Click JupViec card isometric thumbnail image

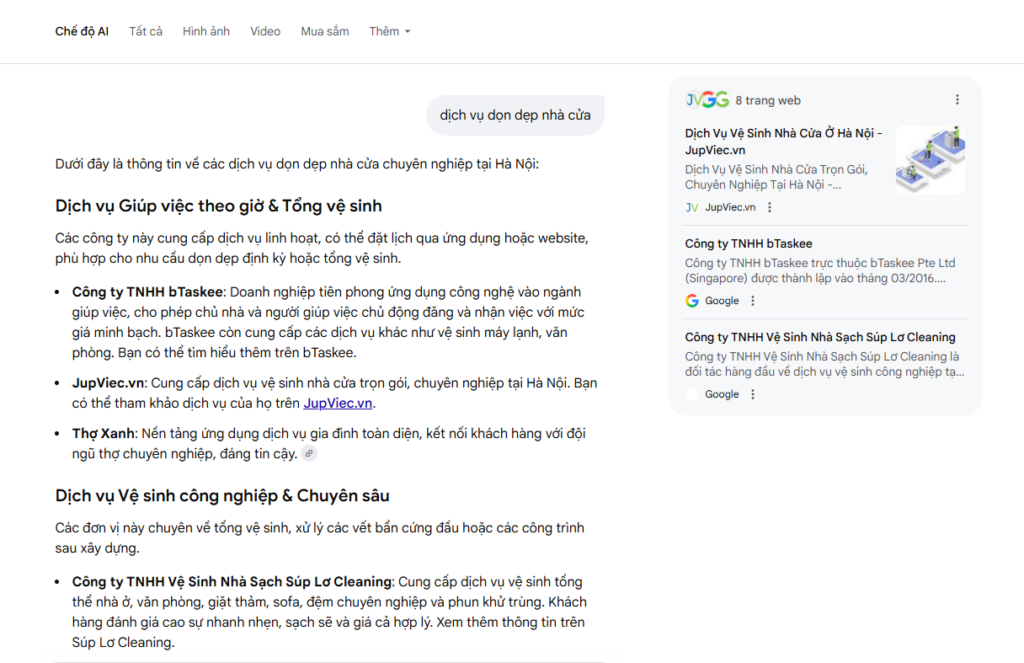(x=930, y=160)
